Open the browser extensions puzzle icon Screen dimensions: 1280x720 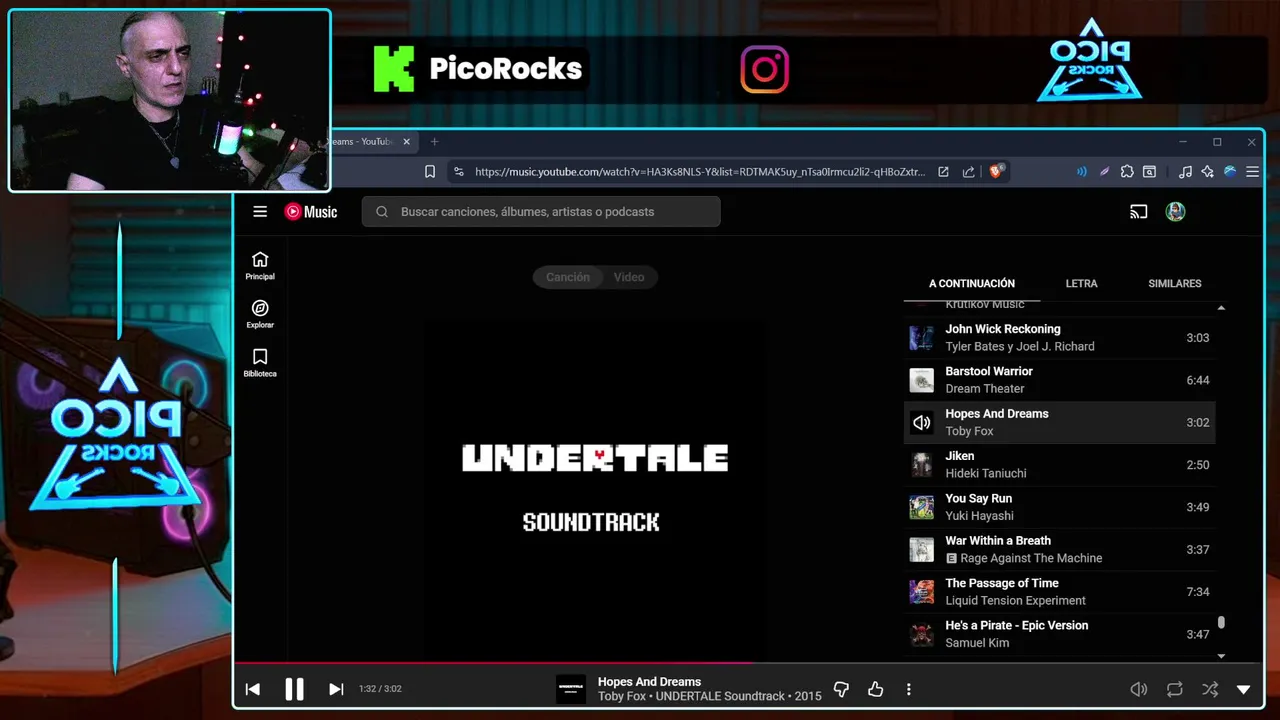tap(1127, 172)
